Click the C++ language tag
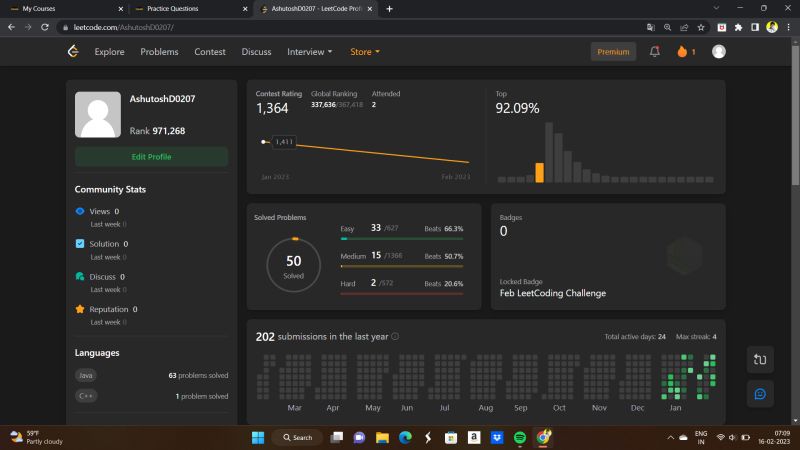This screenshot has width=800, height=450. 86,396
